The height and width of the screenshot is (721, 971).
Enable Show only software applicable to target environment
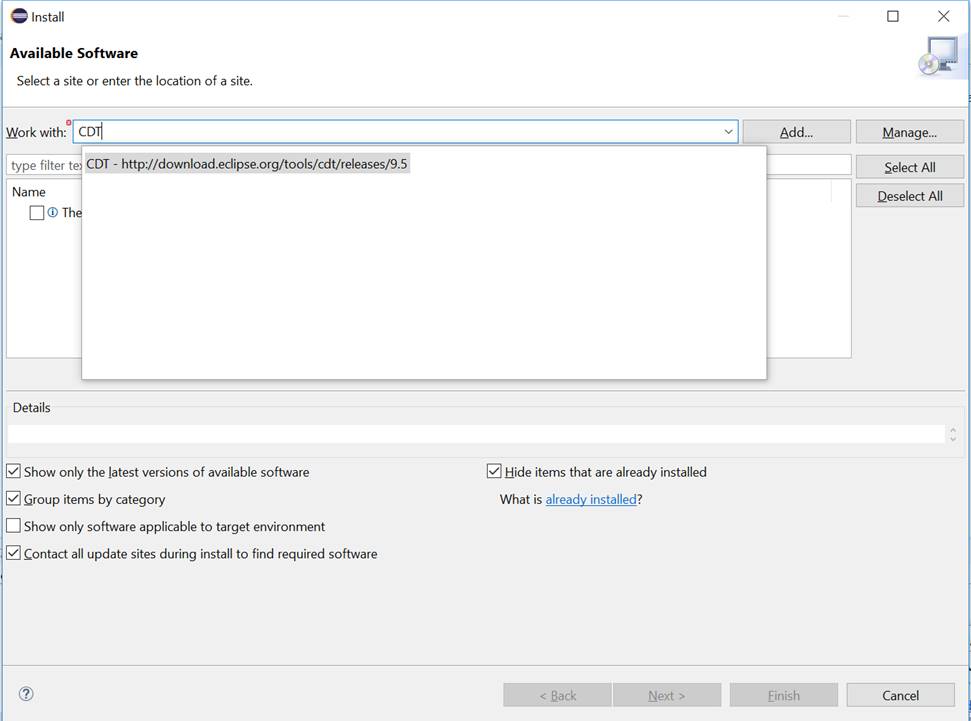[x=13, y=526]
